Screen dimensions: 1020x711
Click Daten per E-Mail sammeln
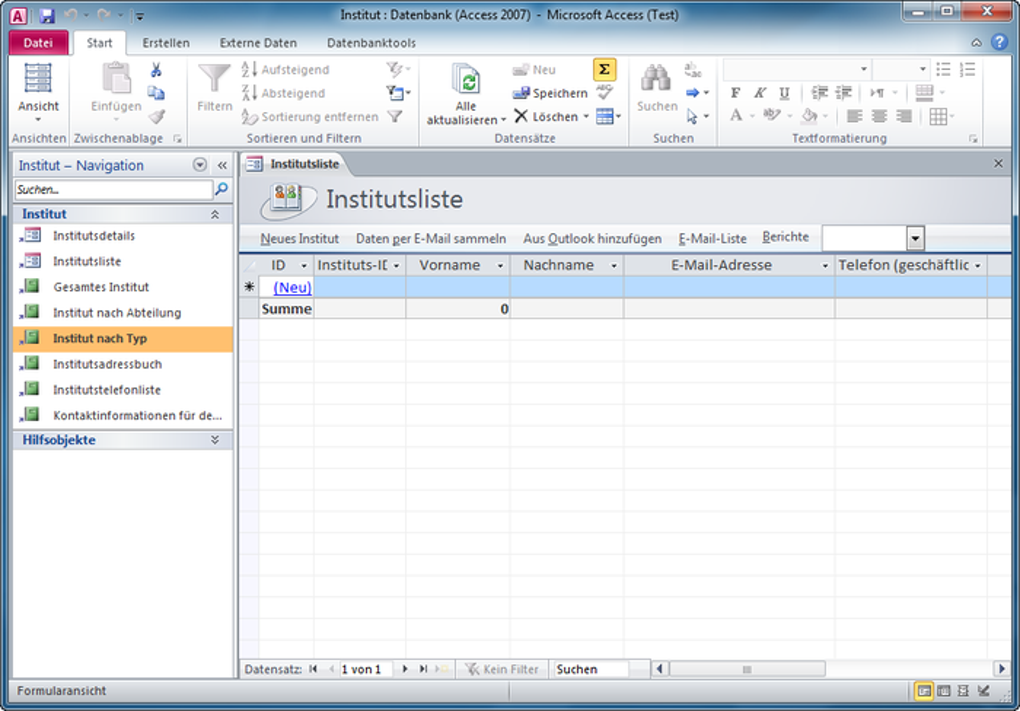(x=431, y=239)
